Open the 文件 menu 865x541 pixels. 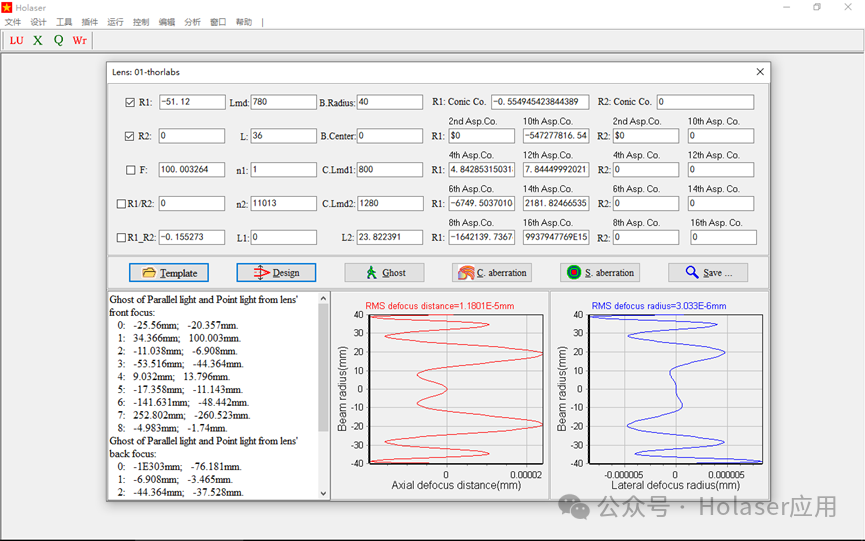pyautogui.click(x=13, y=22)
